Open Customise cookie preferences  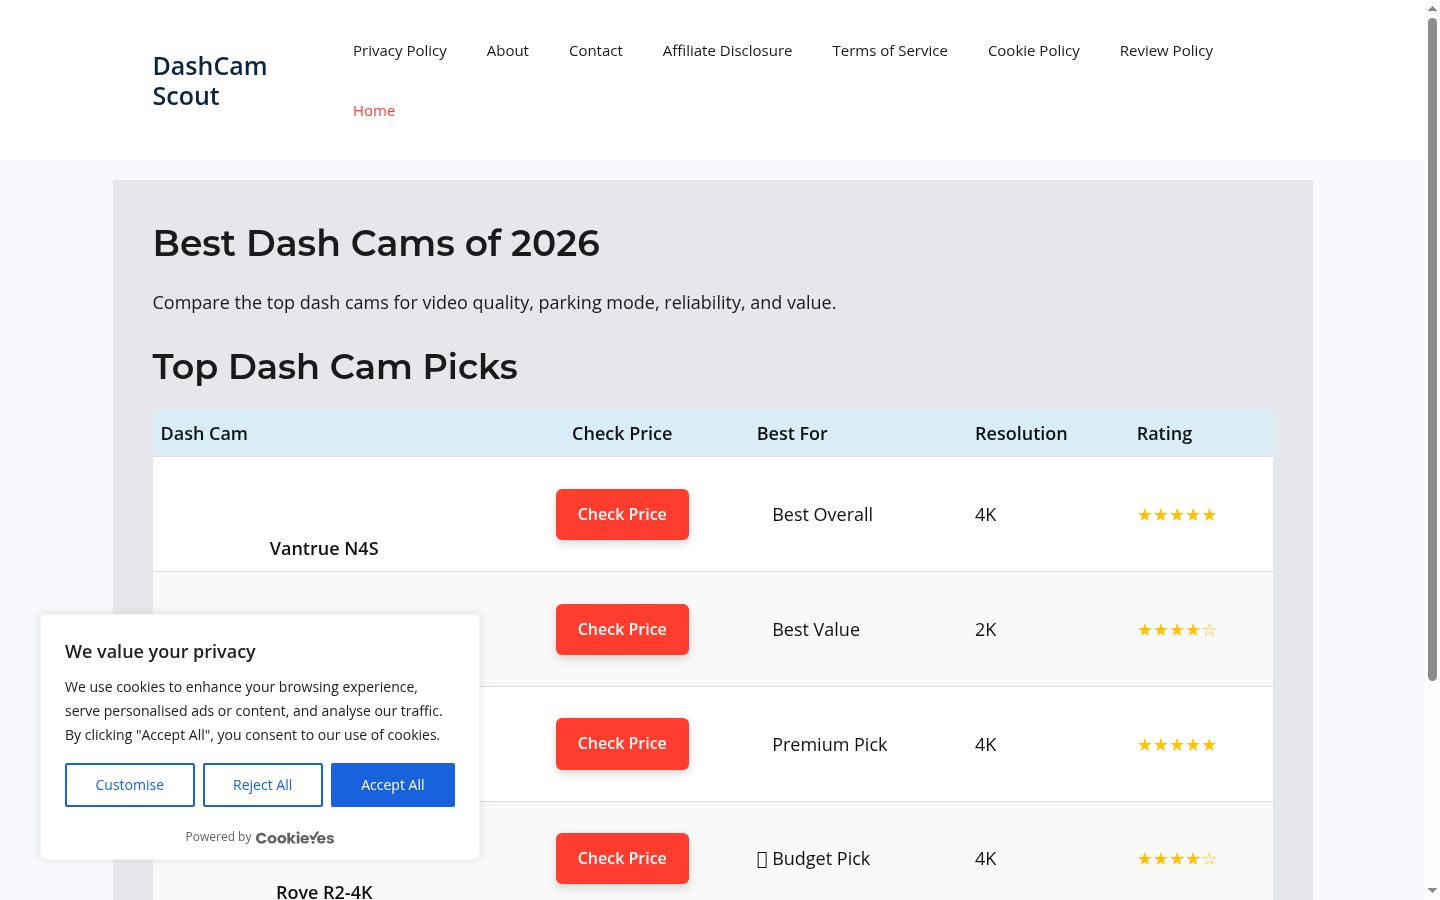click(130, 785)
